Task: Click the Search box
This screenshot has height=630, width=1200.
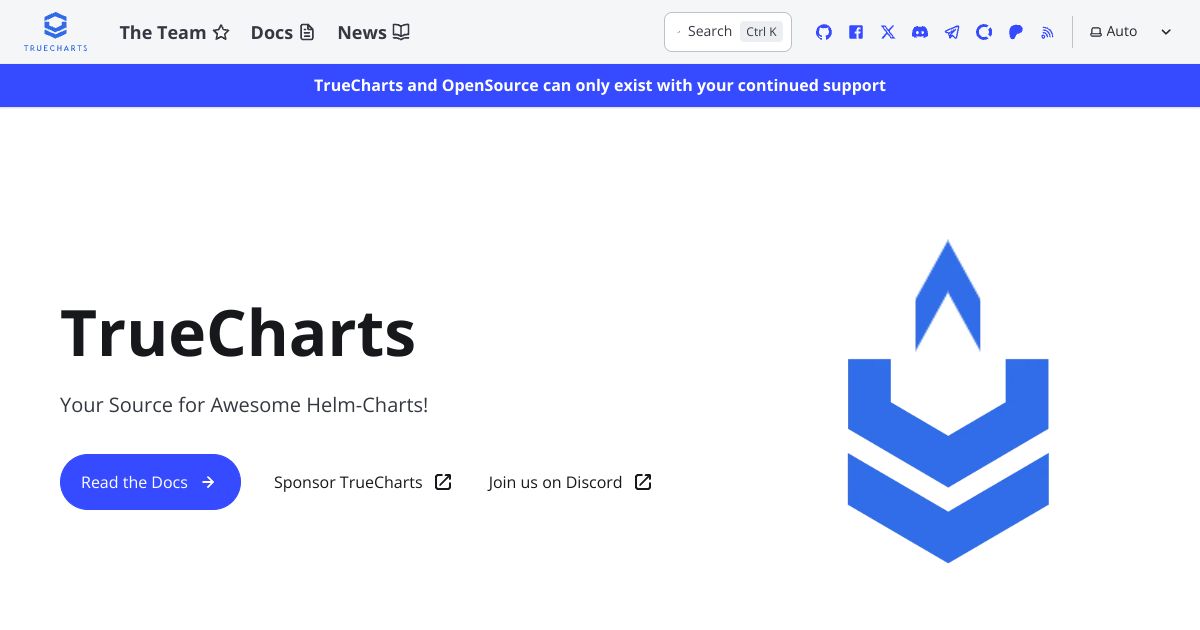Action: [x=728, y=32]
